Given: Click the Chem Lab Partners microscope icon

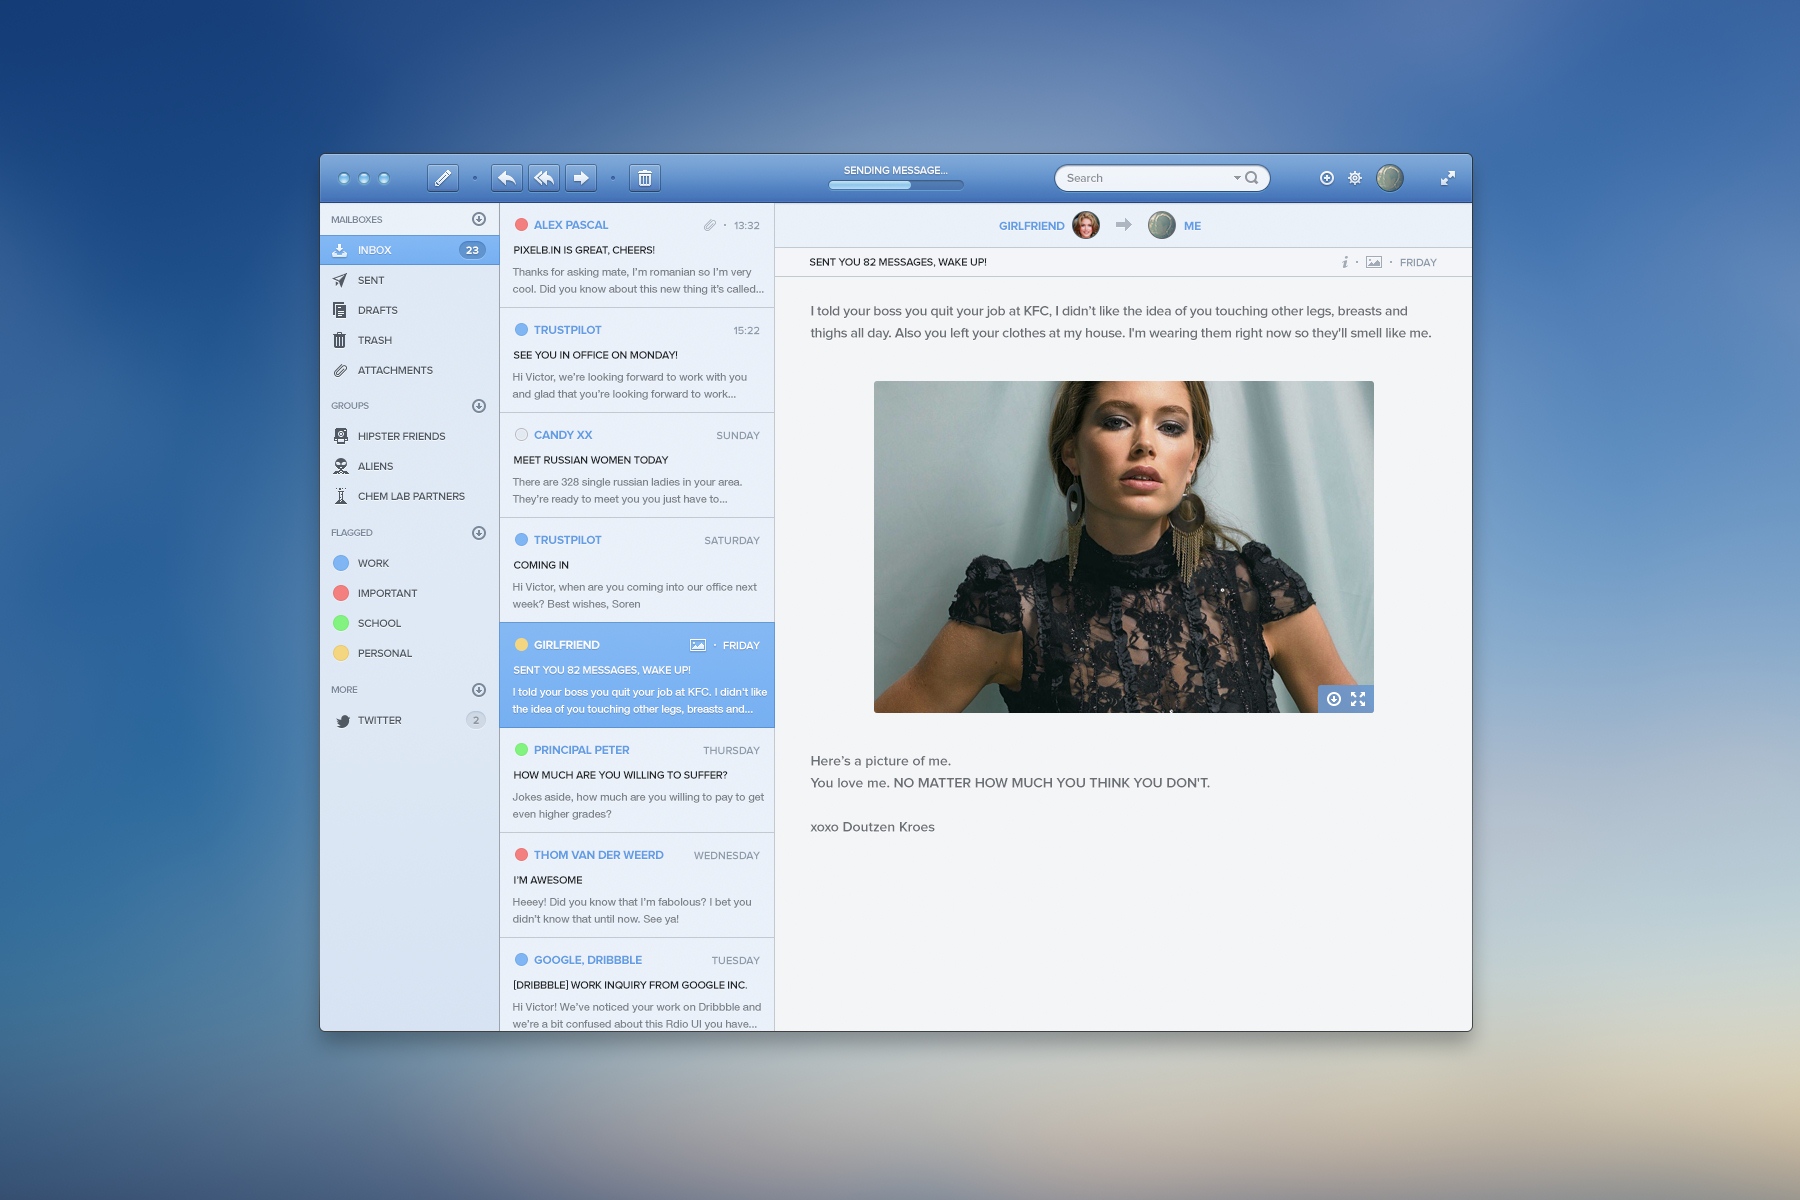Looking at the screenshot, I should (341, 496).
